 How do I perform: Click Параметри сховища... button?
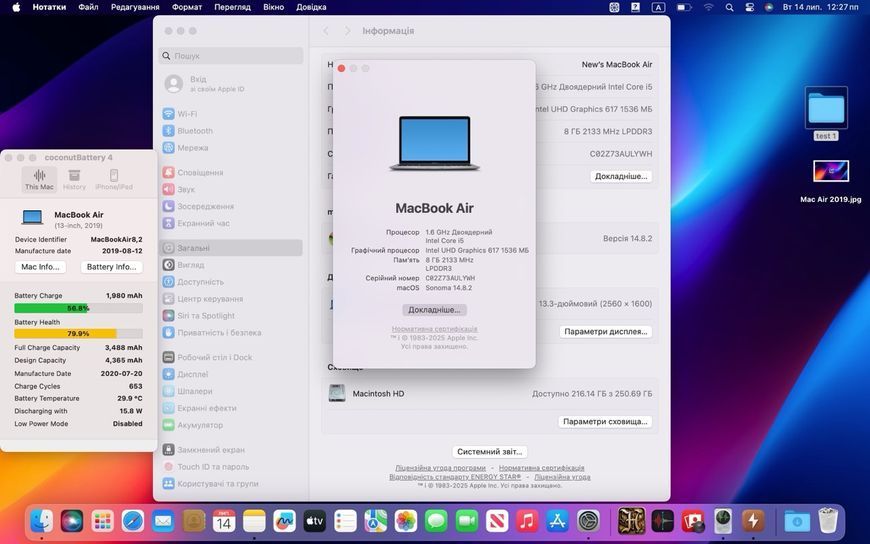(x=605, y=421)
